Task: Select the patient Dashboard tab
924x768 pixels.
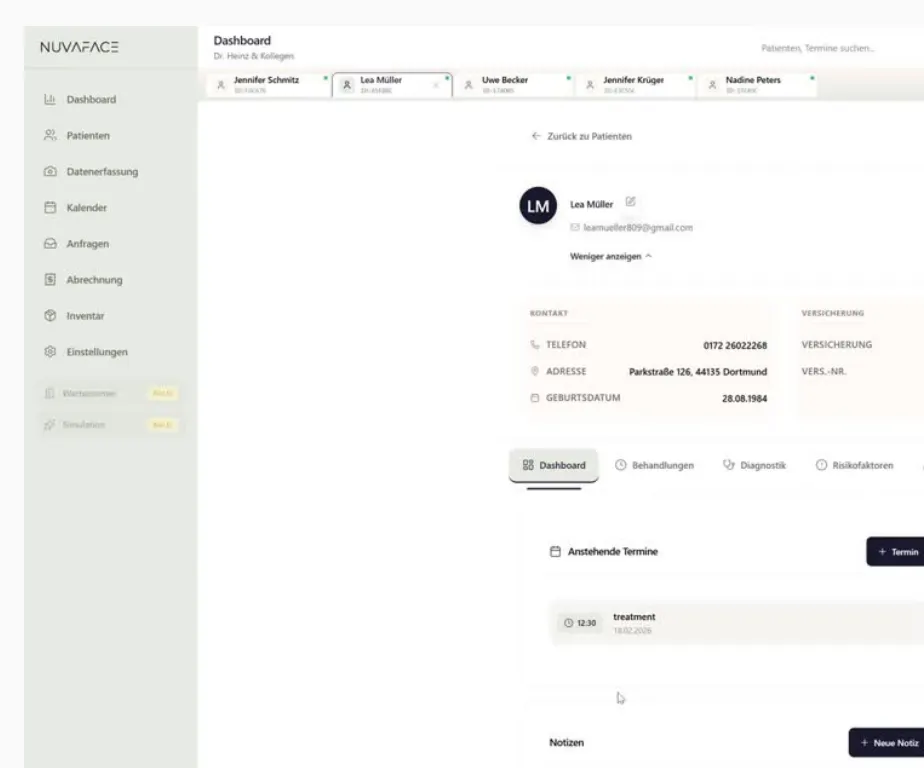Action: tap(554, 466)
